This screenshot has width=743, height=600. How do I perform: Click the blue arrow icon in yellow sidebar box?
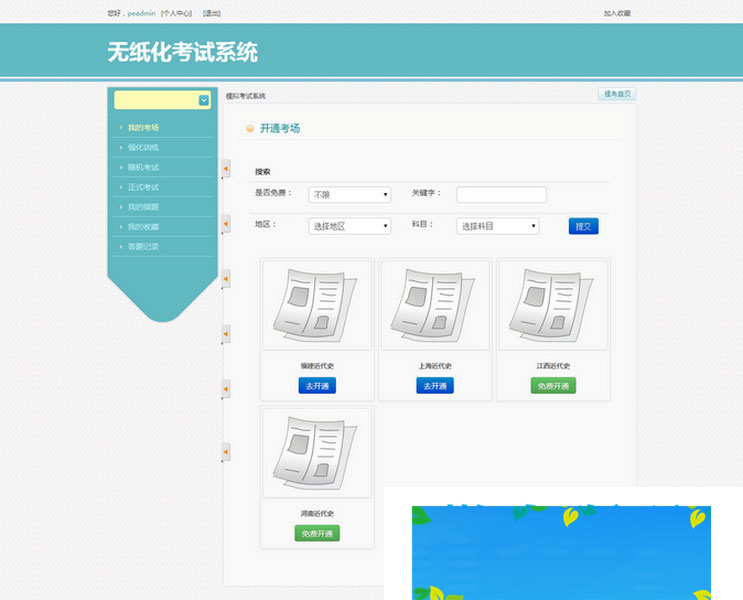point(204,100)
